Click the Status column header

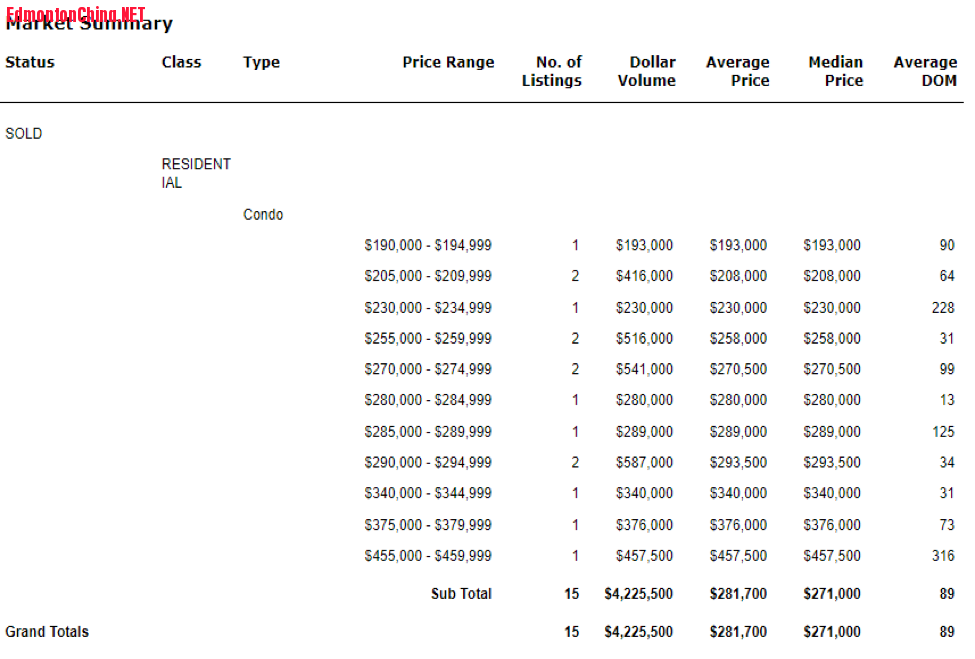click(30, 62)
